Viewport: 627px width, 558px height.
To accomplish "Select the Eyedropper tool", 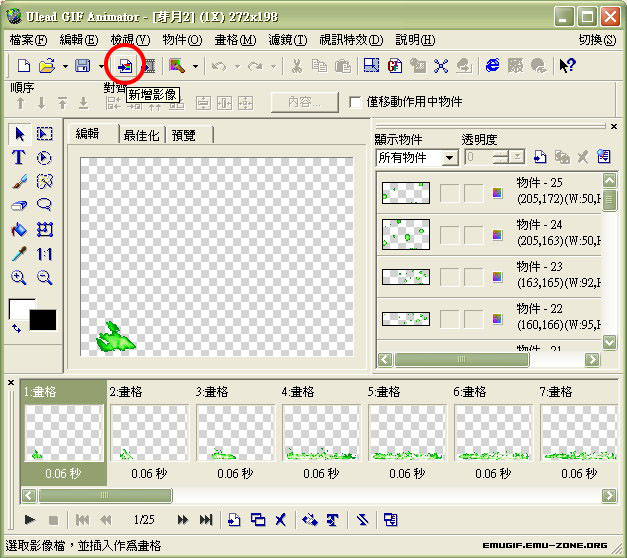I will pos(19,254).
